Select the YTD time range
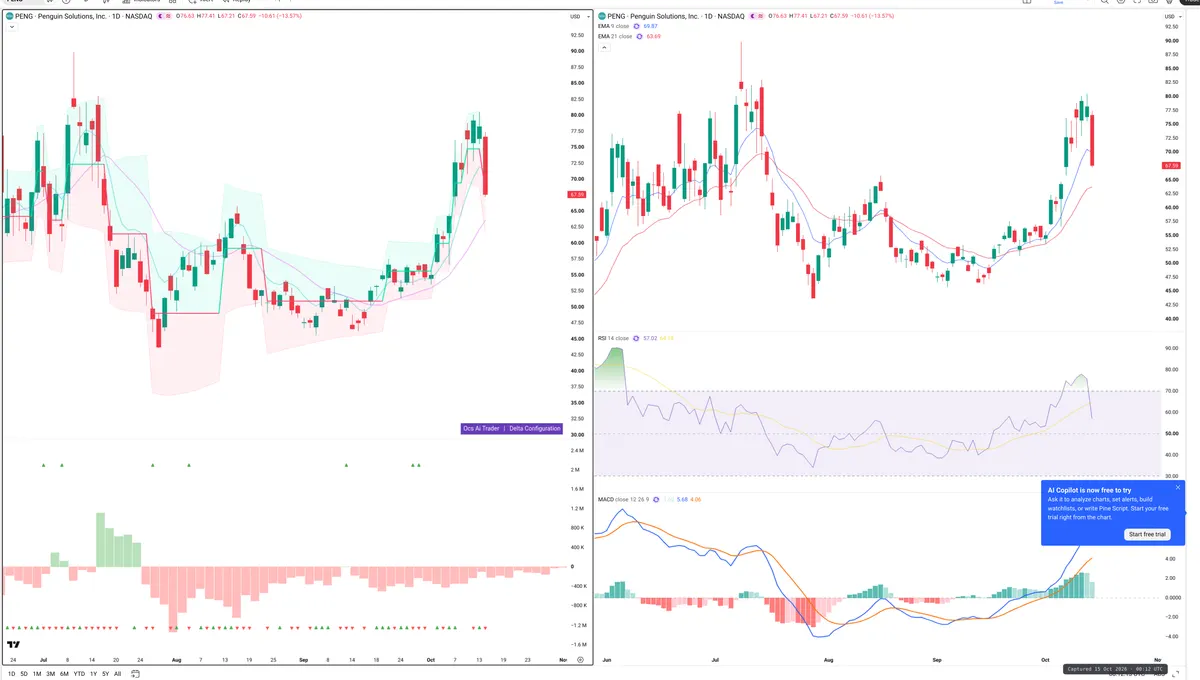 [79, 674]
